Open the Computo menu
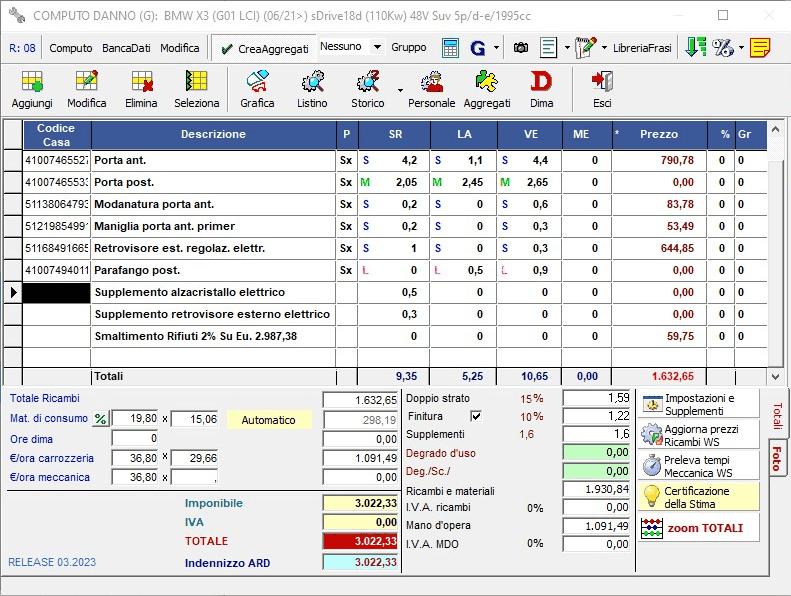The image size is (791, 596). tap(71, 48)
